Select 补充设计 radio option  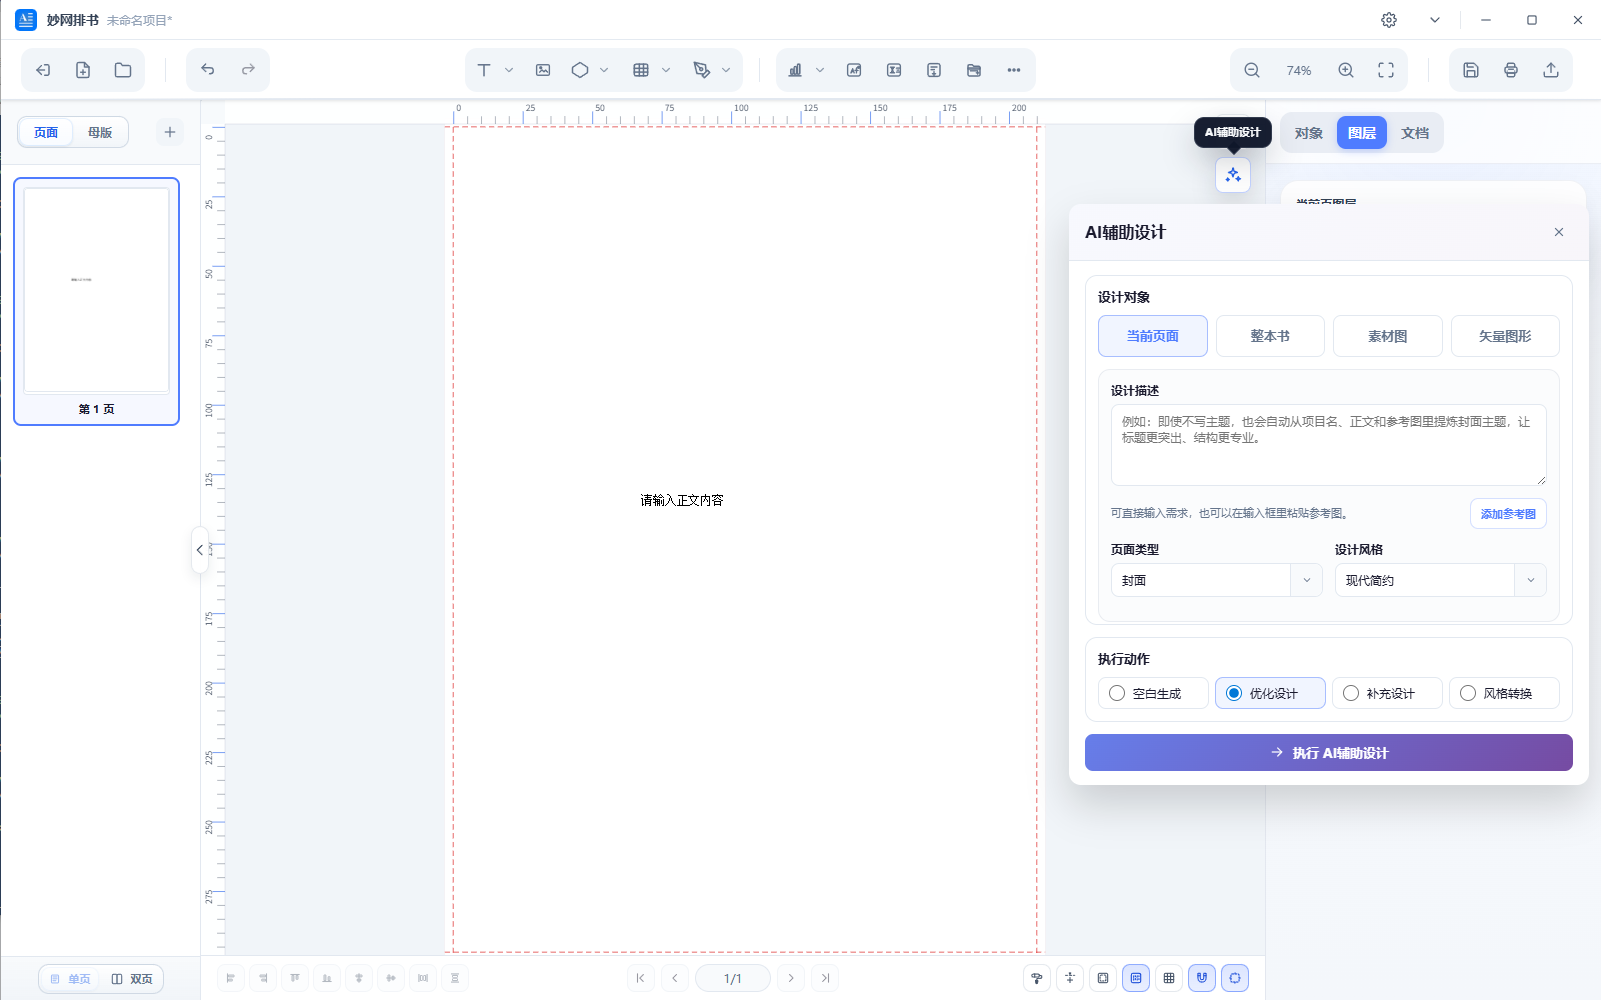pos(1387,693)
